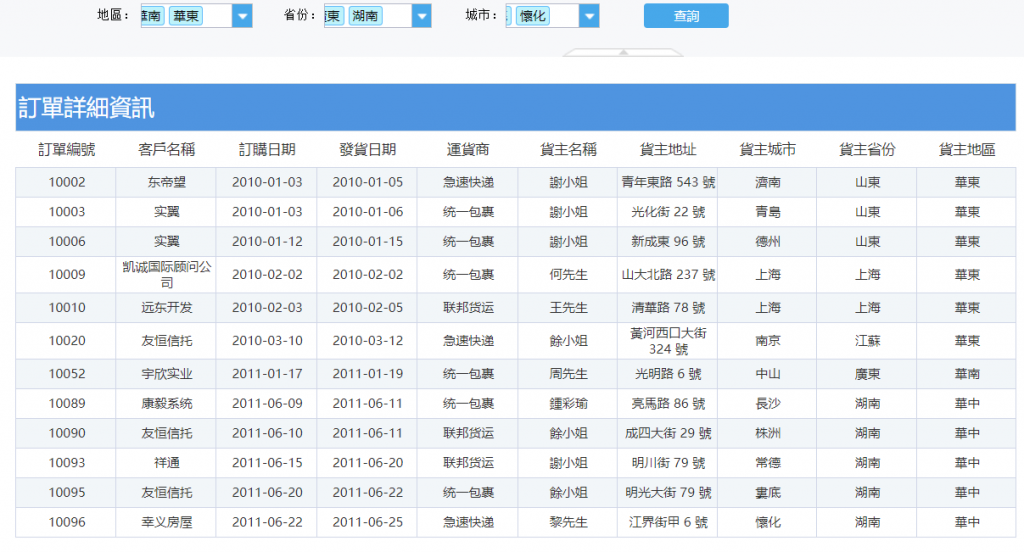
Task: Select order number 10090 cell
Action: tap(66, 433)
